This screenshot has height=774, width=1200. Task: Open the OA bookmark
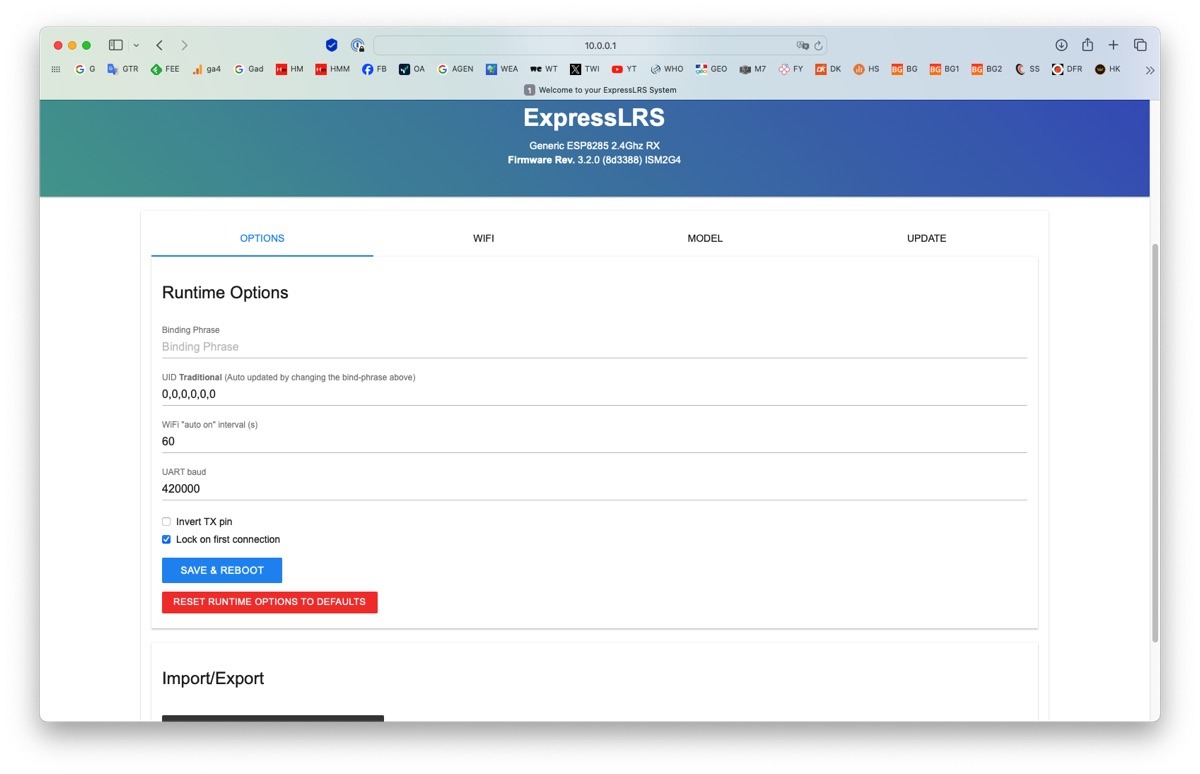(x=412, y=69)
